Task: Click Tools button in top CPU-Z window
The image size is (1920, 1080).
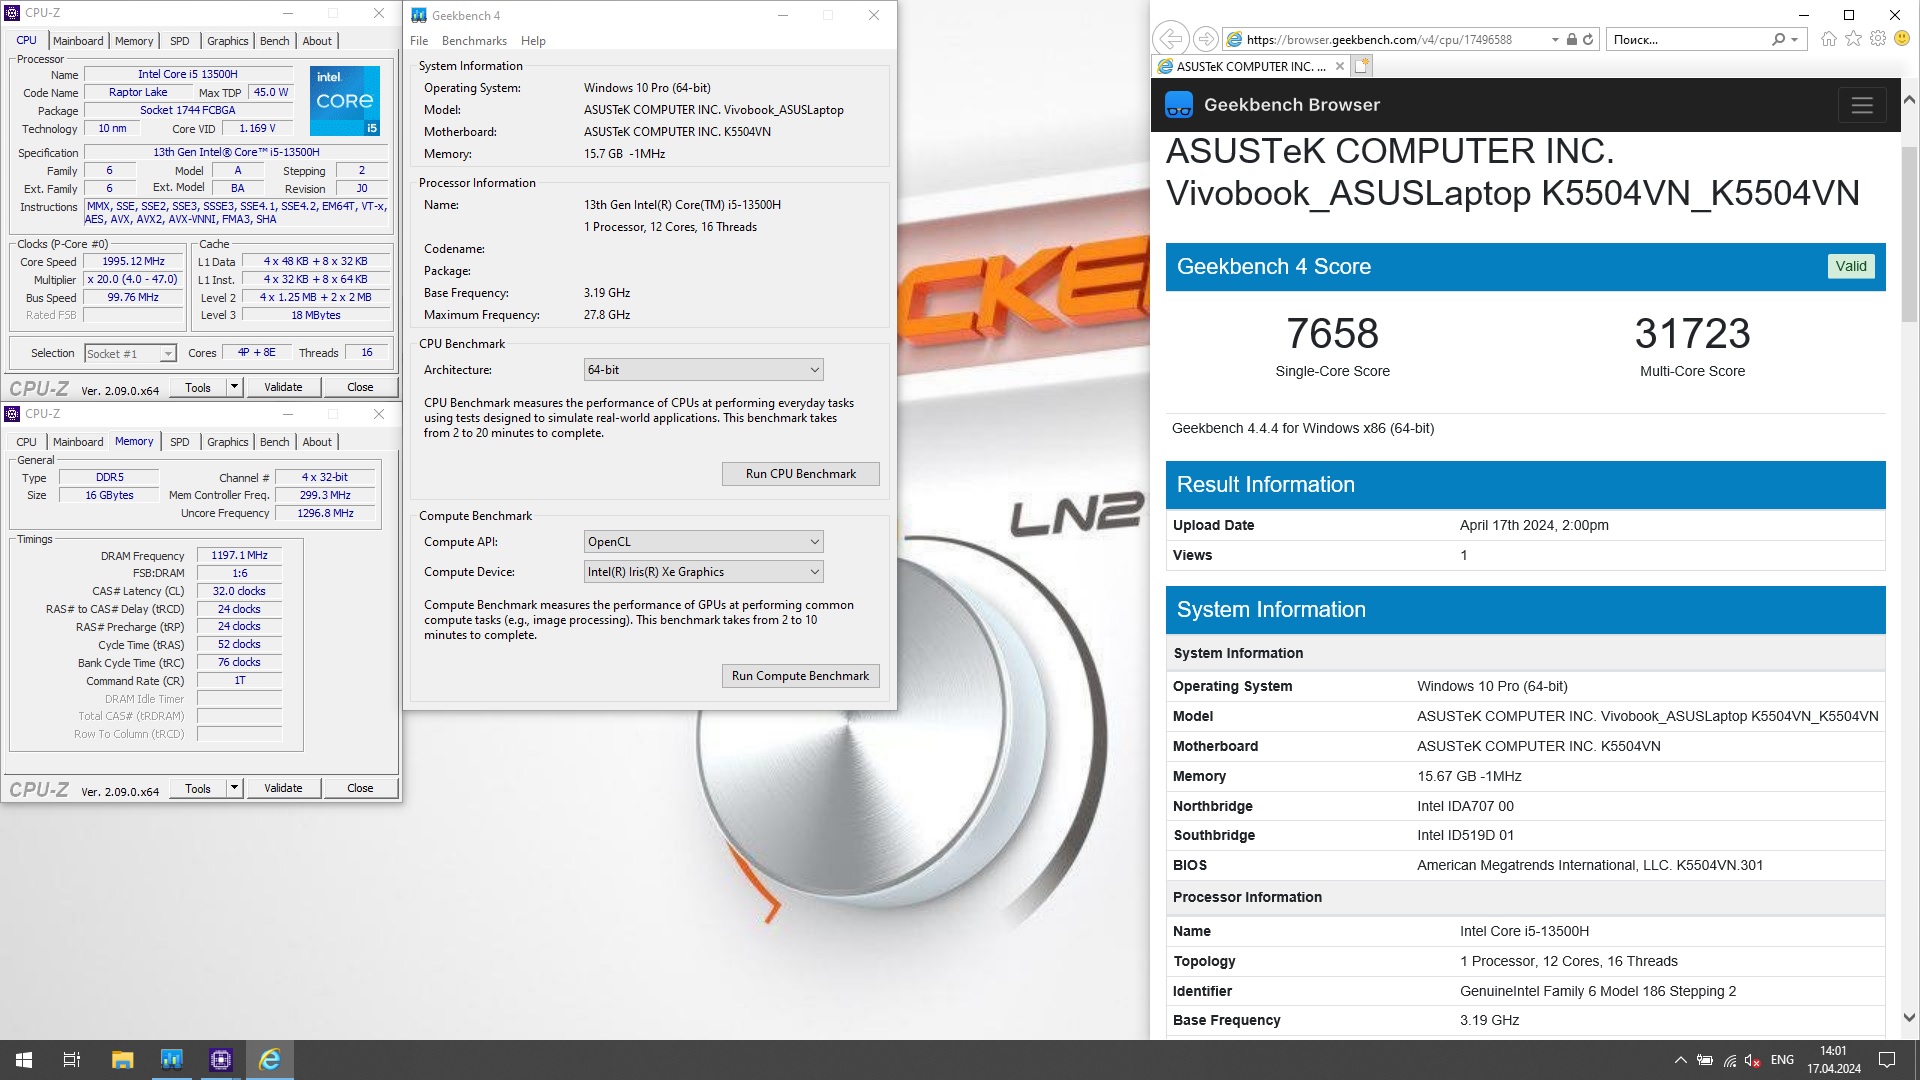Action: (x=198, y=387)
